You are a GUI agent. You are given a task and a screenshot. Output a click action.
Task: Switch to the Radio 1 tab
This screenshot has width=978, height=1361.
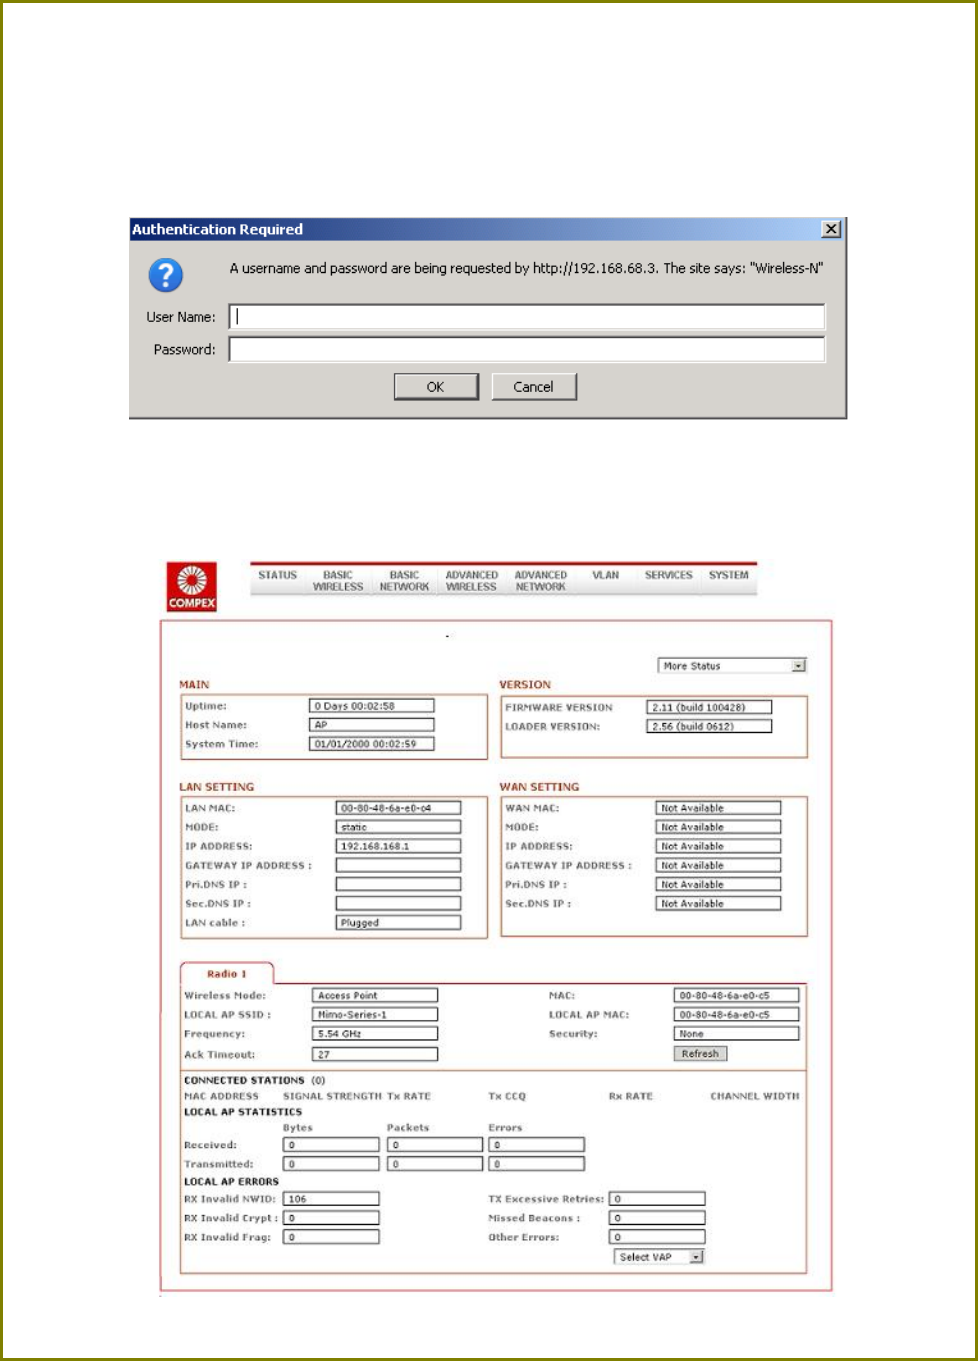point(226,974)
